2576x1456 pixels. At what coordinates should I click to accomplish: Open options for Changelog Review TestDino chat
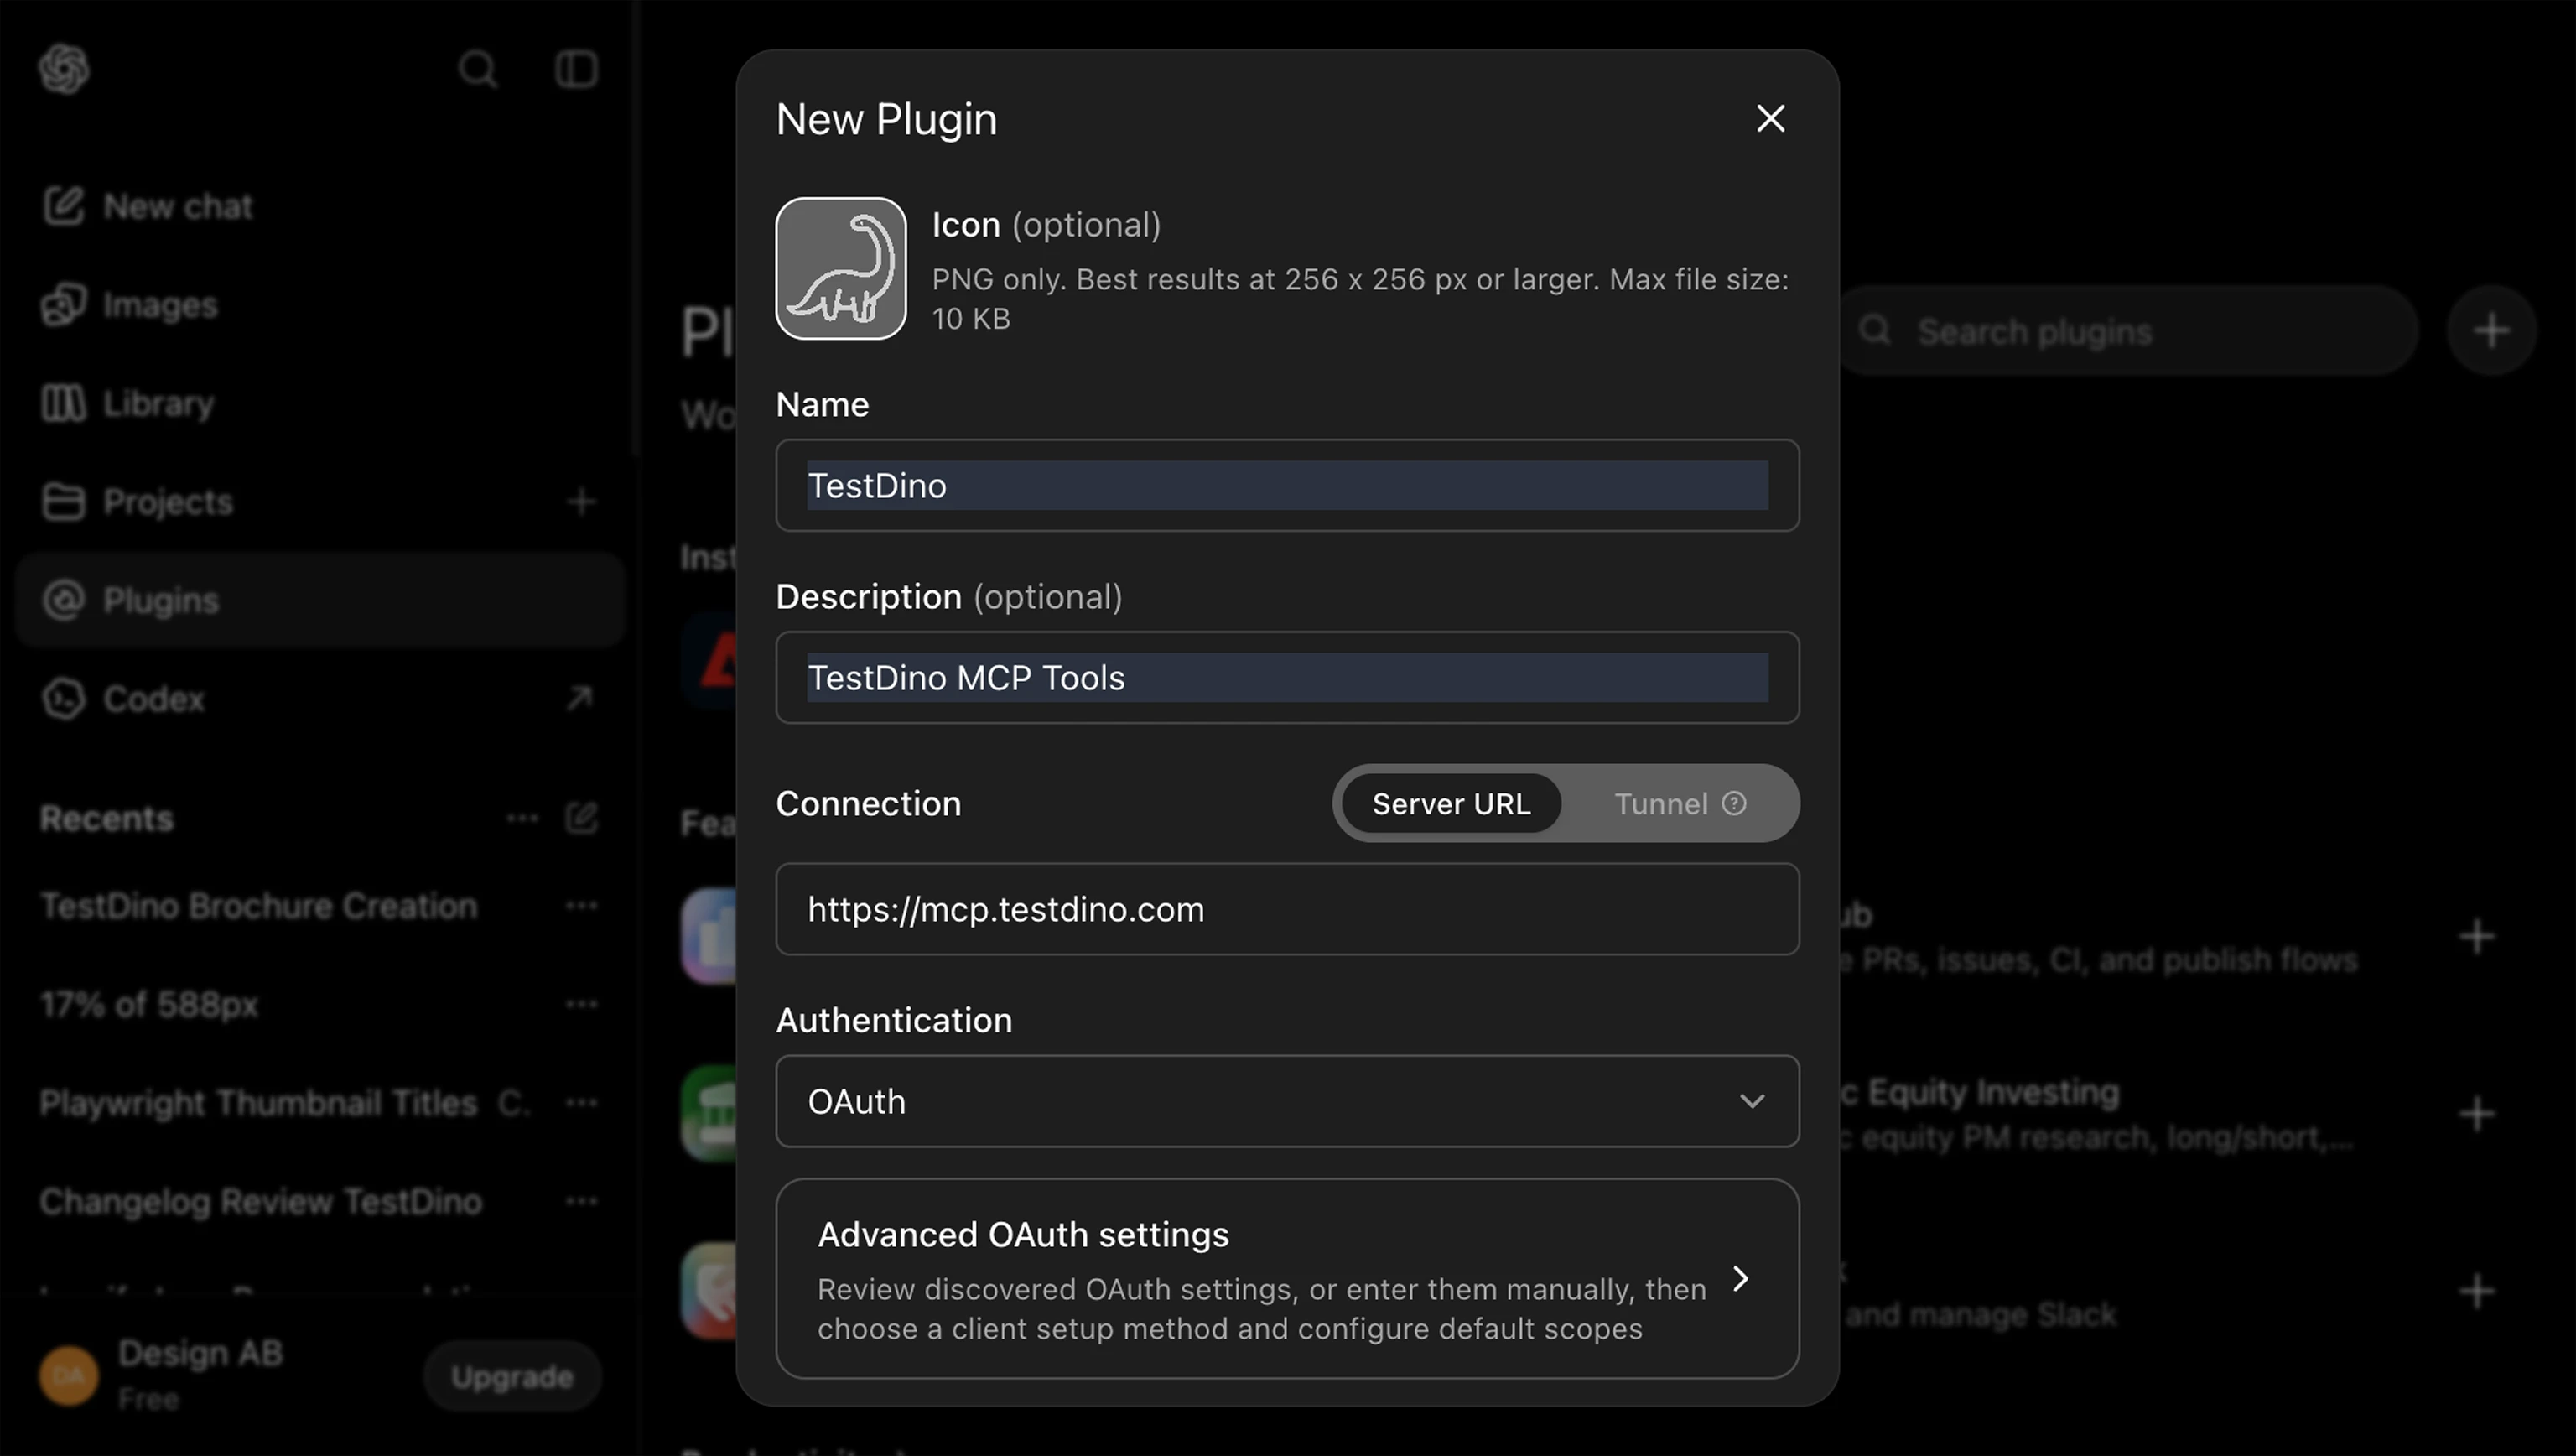[x=581, y=1201]
